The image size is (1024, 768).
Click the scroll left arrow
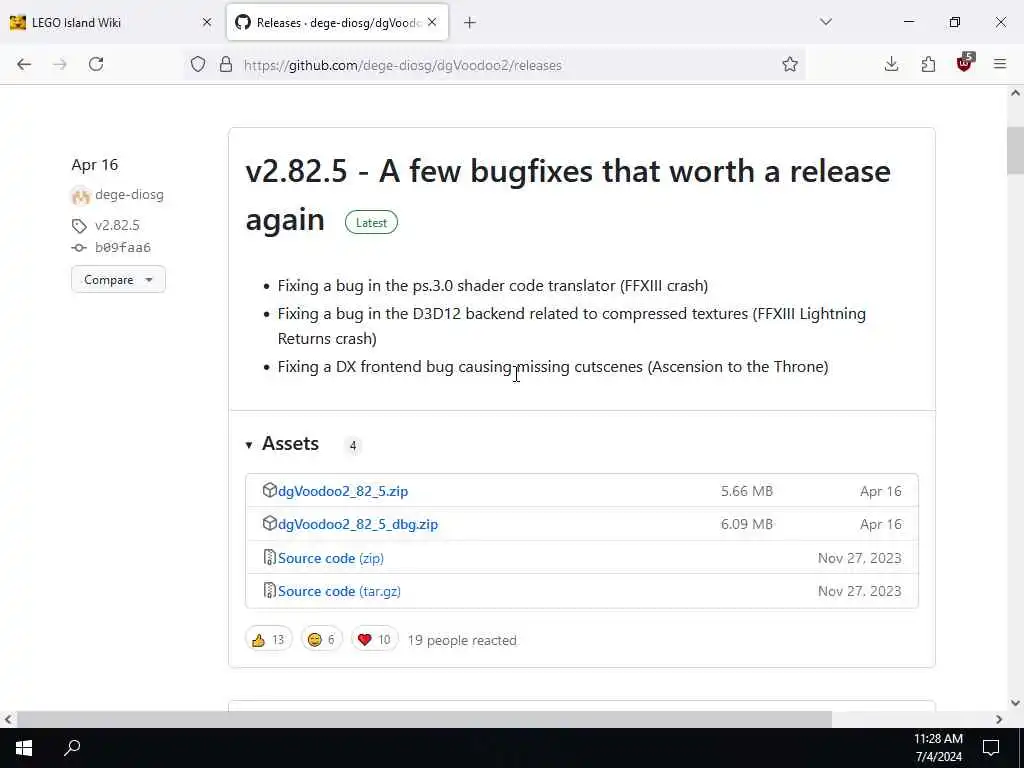tap(8, 720)
